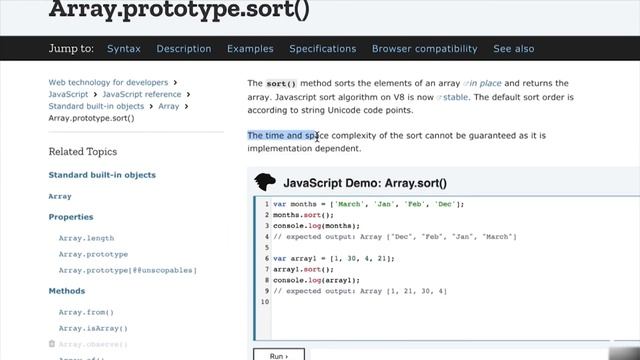
Task: Click the highlighted 'The time and' text
Action: (x=275, y=136)
